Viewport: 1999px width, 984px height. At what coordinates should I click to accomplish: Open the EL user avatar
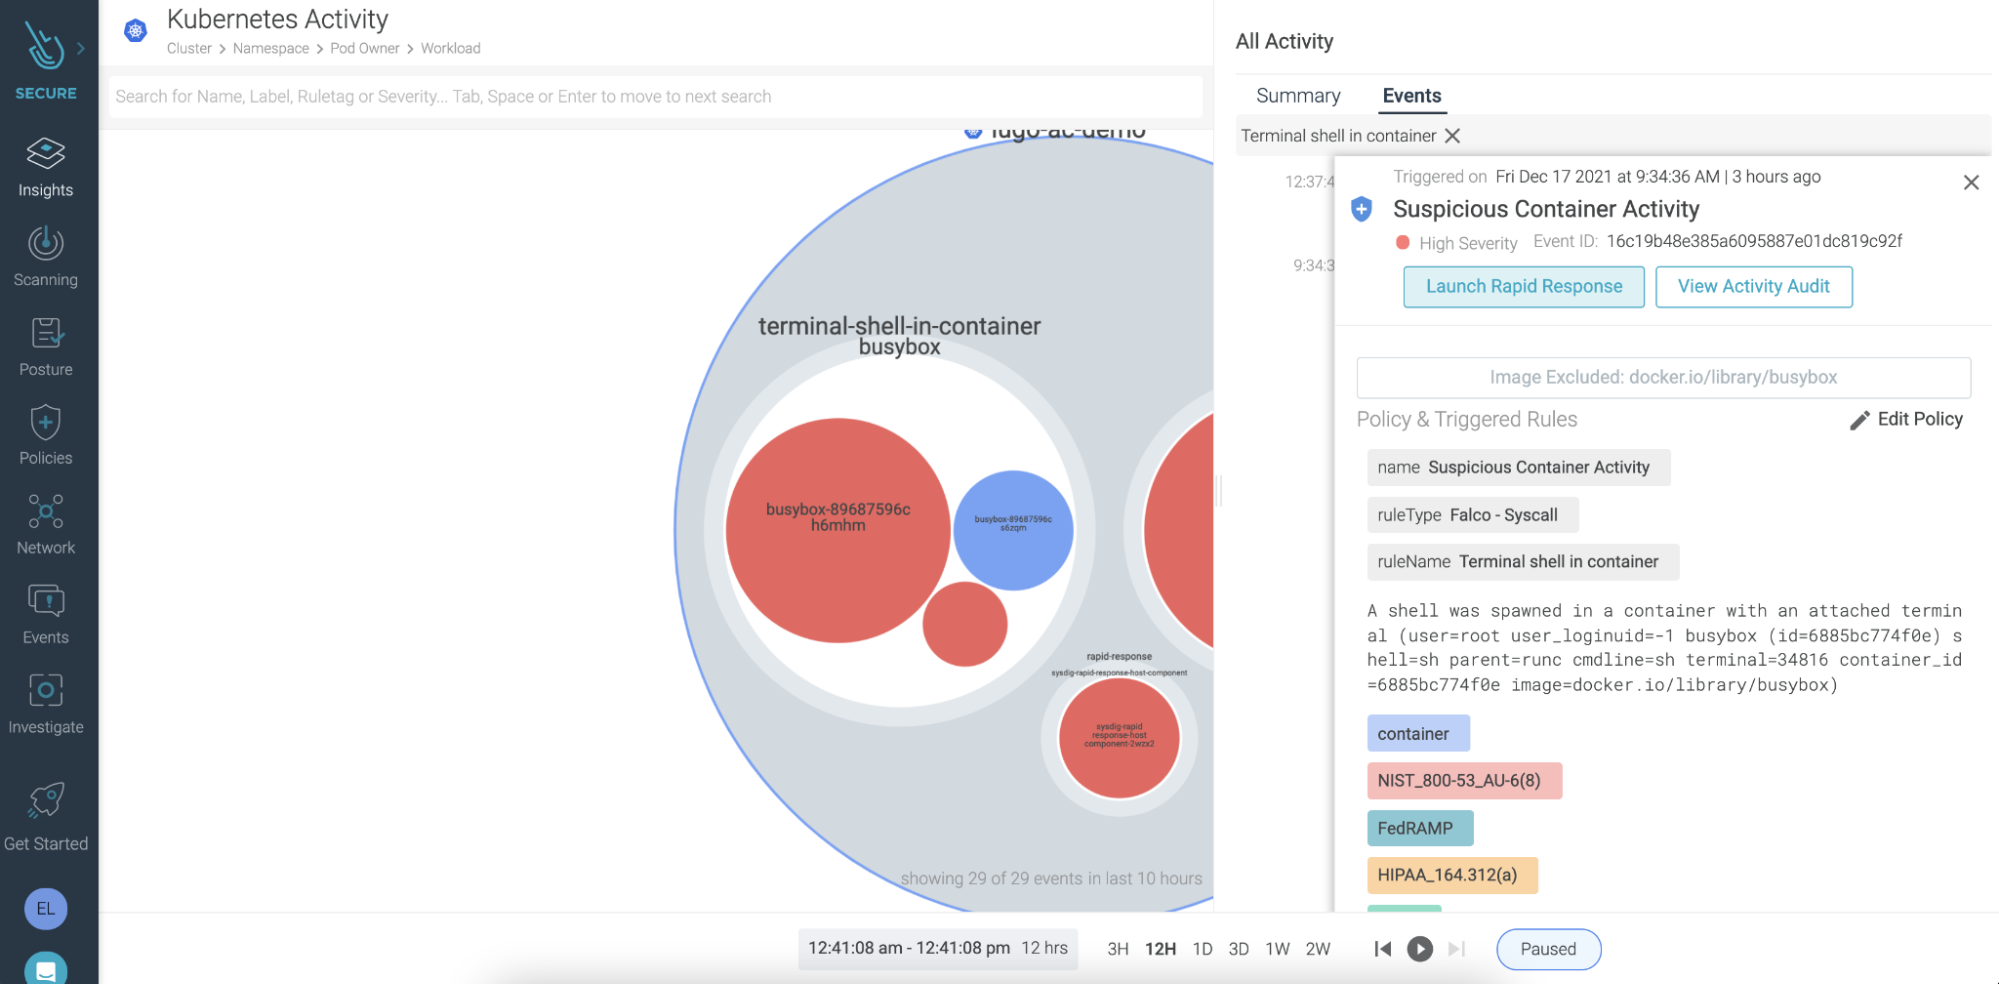(45, 908)
